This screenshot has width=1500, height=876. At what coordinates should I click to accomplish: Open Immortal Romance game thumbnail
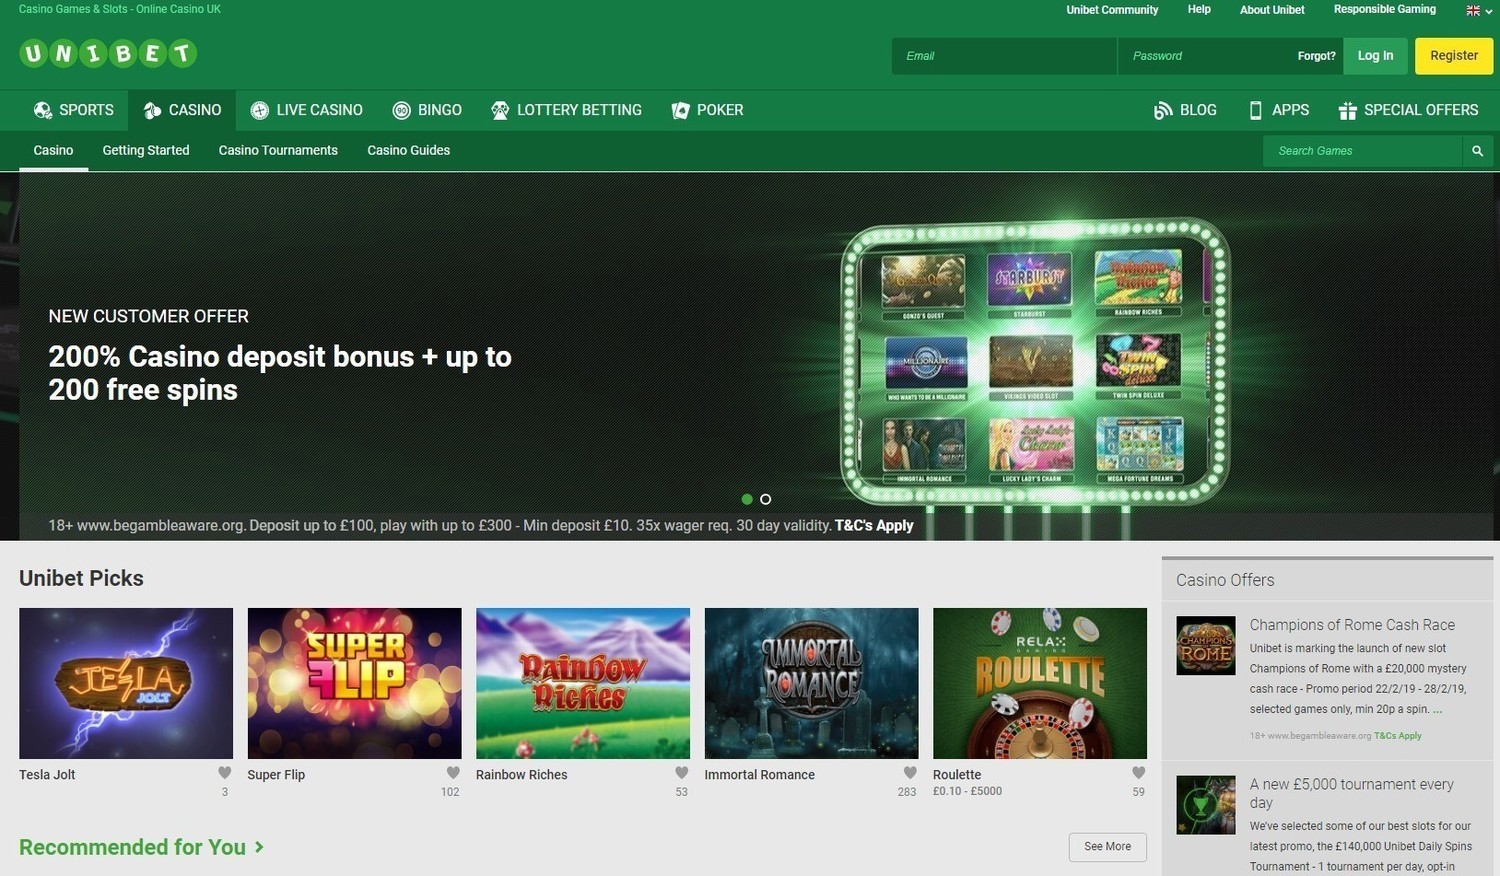(x=812, y=683)
